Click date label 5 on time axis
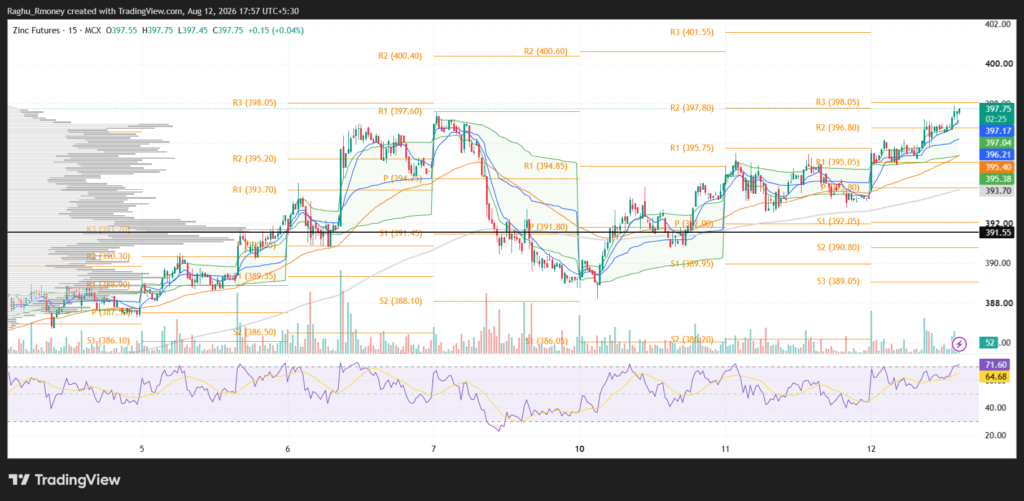The width and height of the screenshot is (1024, 501). 142,449
